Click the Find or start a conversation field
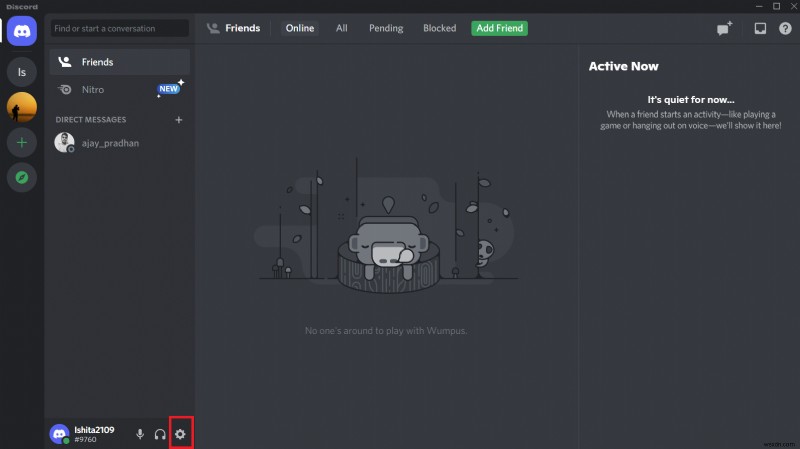Screen dimensions: 800x449 click(119, 28)
